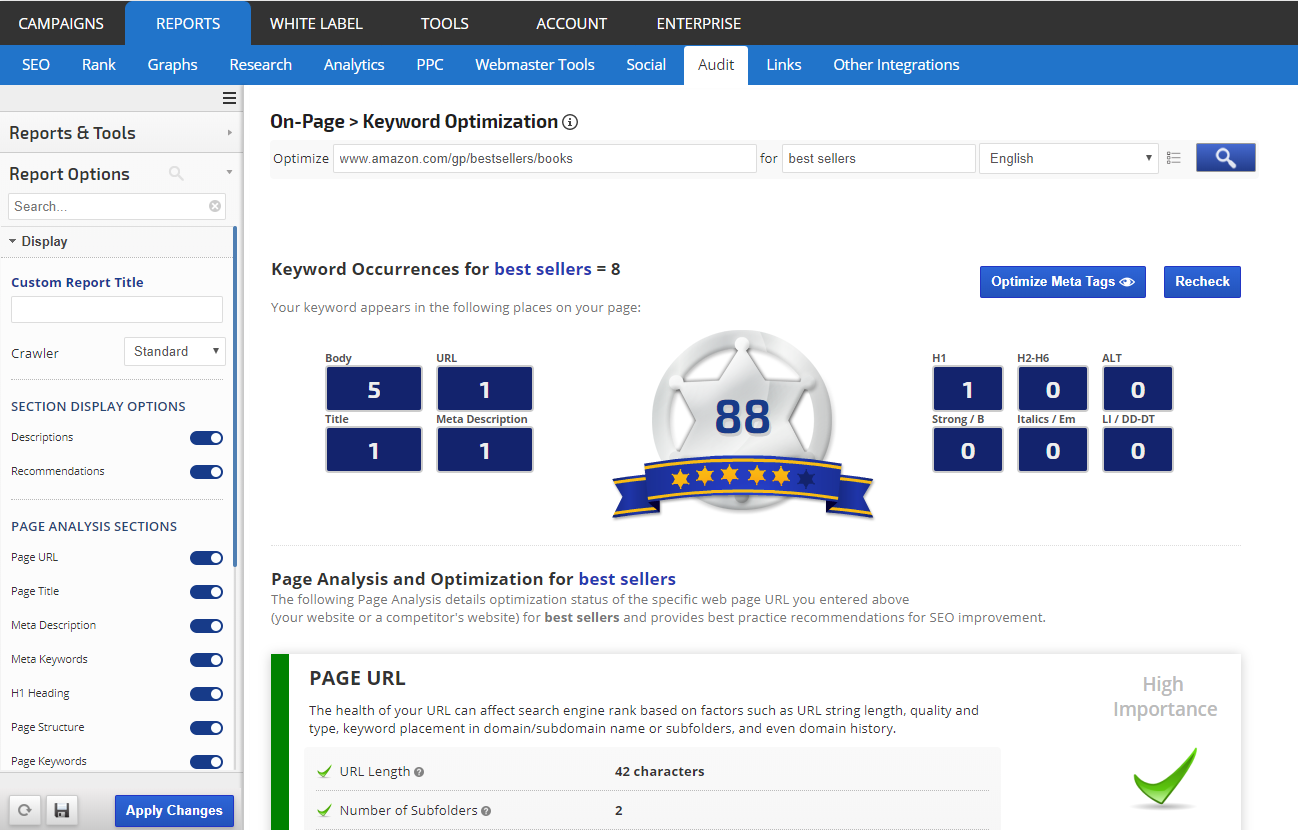Open the English language dropdown

click(1068, 158)
